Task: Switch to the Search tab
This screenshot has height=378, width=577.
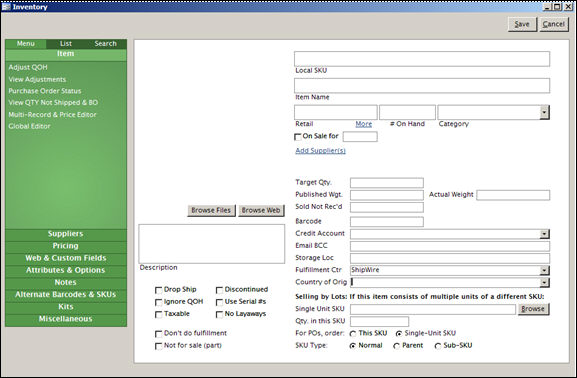Action: 106,43
